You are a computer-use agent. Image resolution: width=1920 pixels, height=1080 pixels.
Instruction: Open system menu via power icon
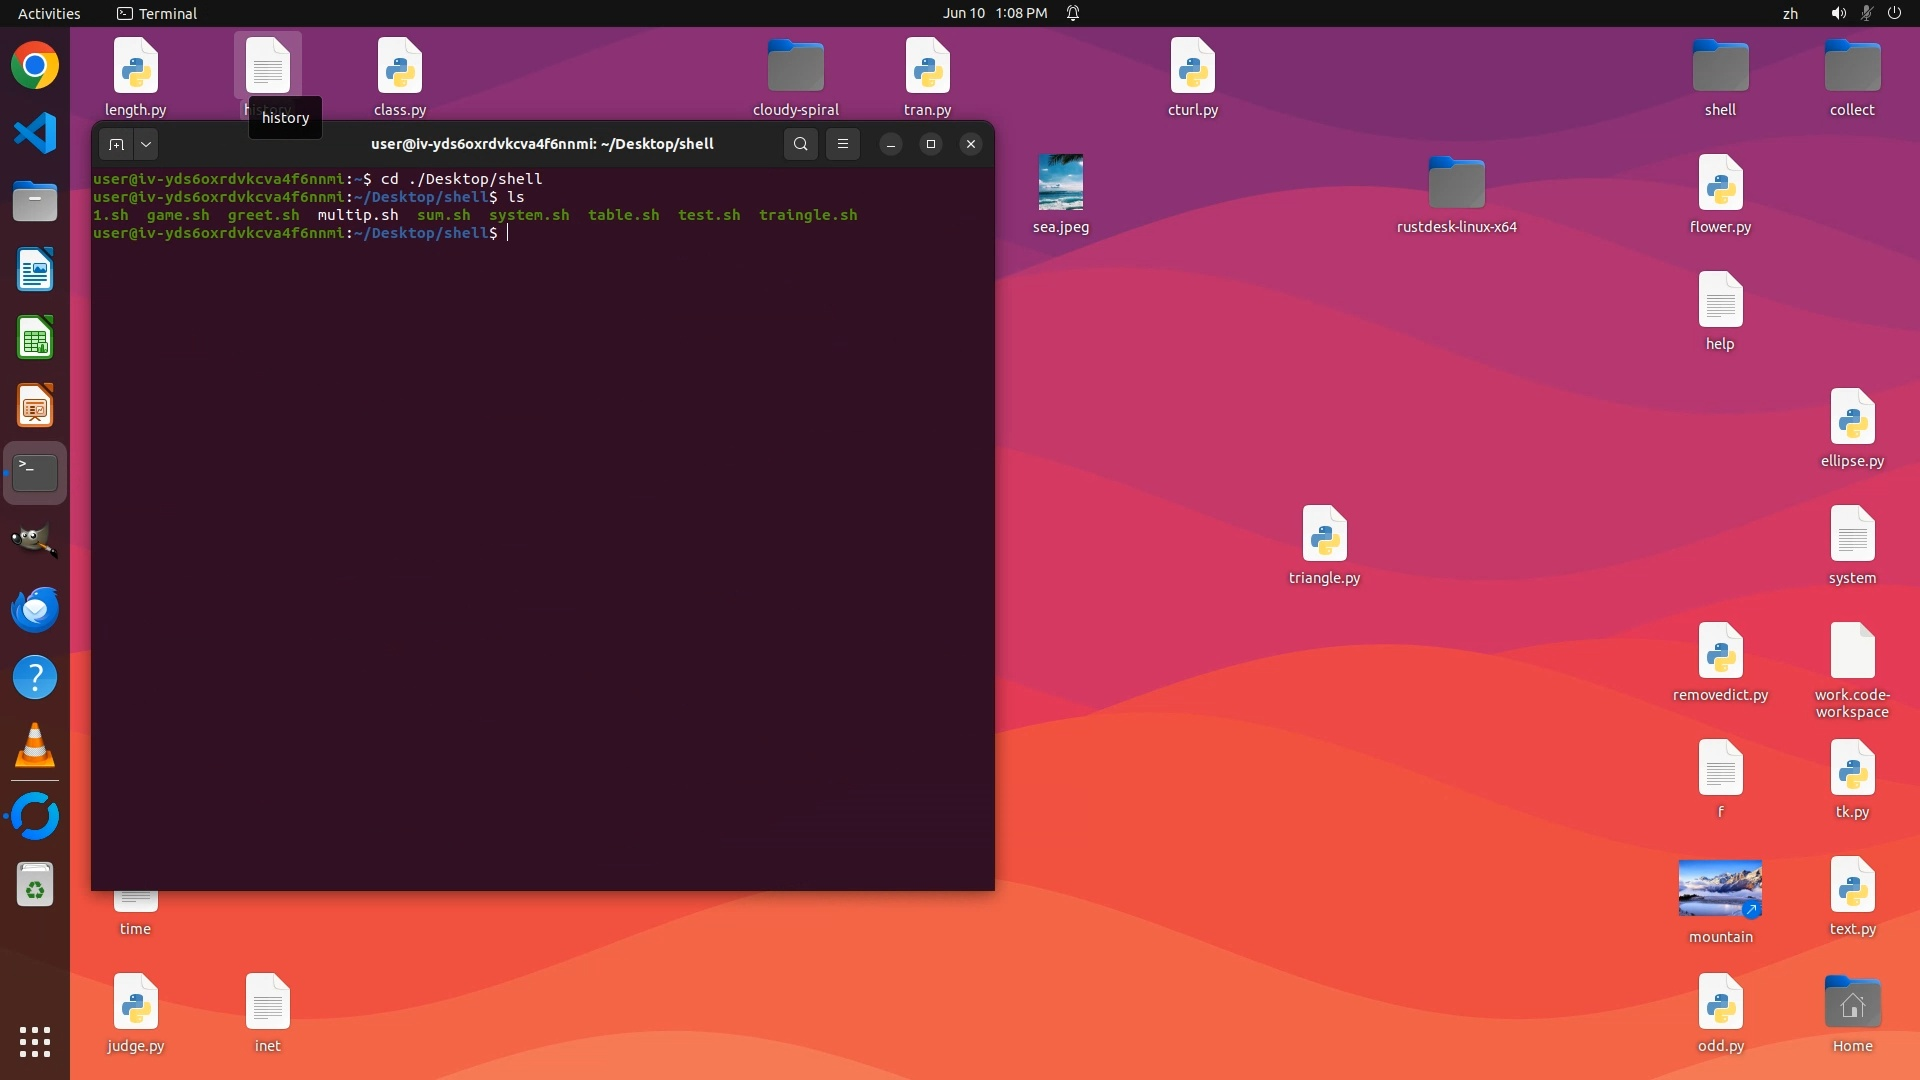(x=1894, y=13)
